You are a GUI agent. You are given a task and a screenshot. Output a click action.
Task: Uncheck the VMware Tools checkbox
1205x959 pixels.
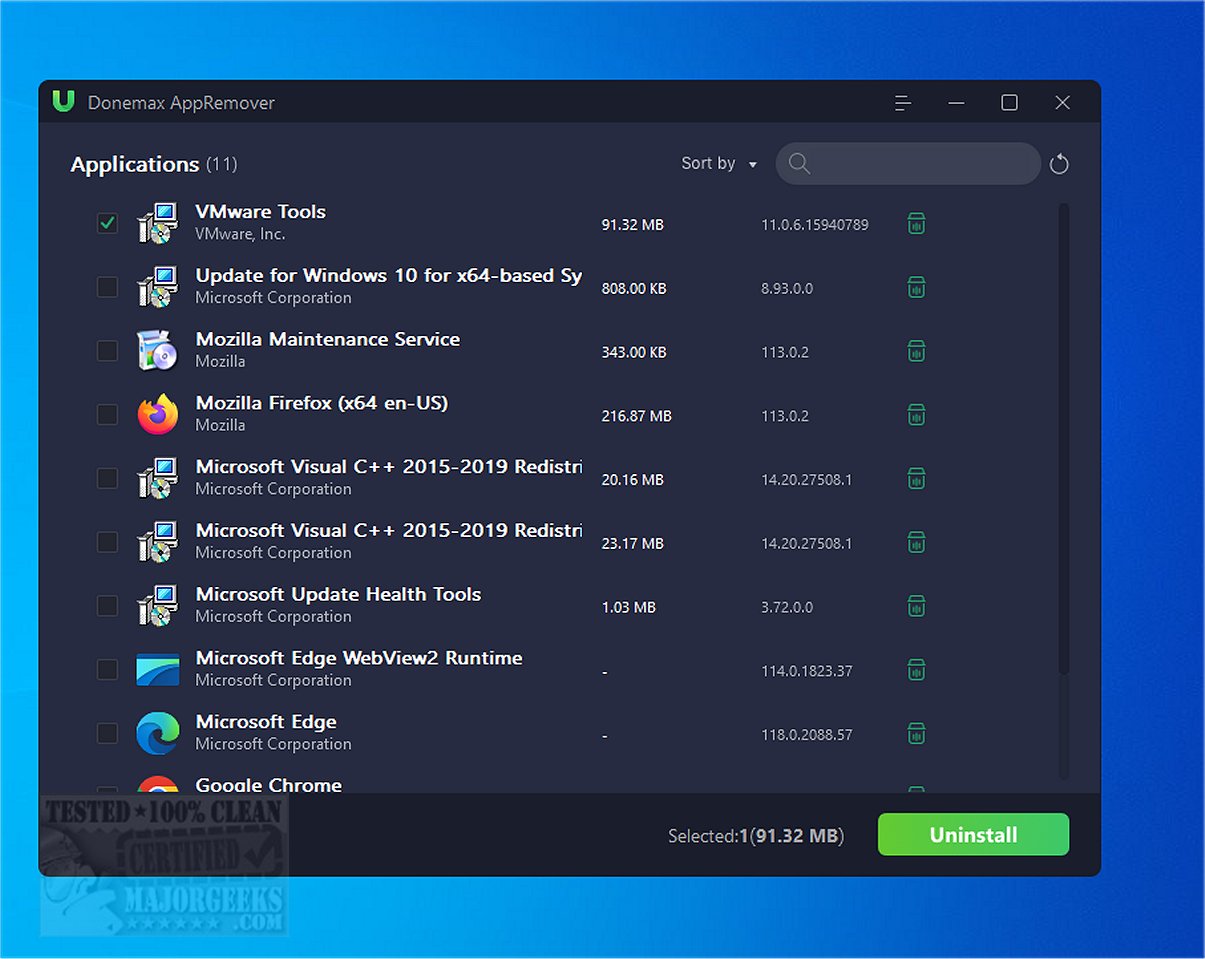pos(107,224)
